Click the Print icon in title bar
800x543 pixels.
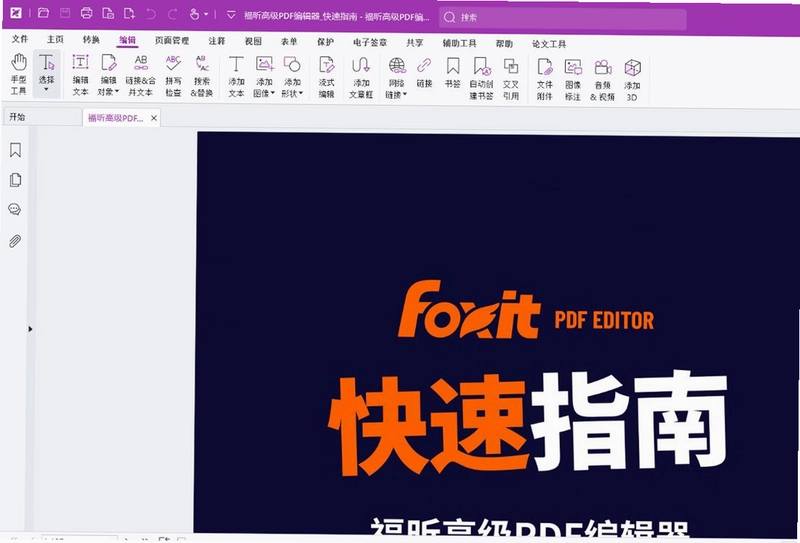click(x=87, y=13)
